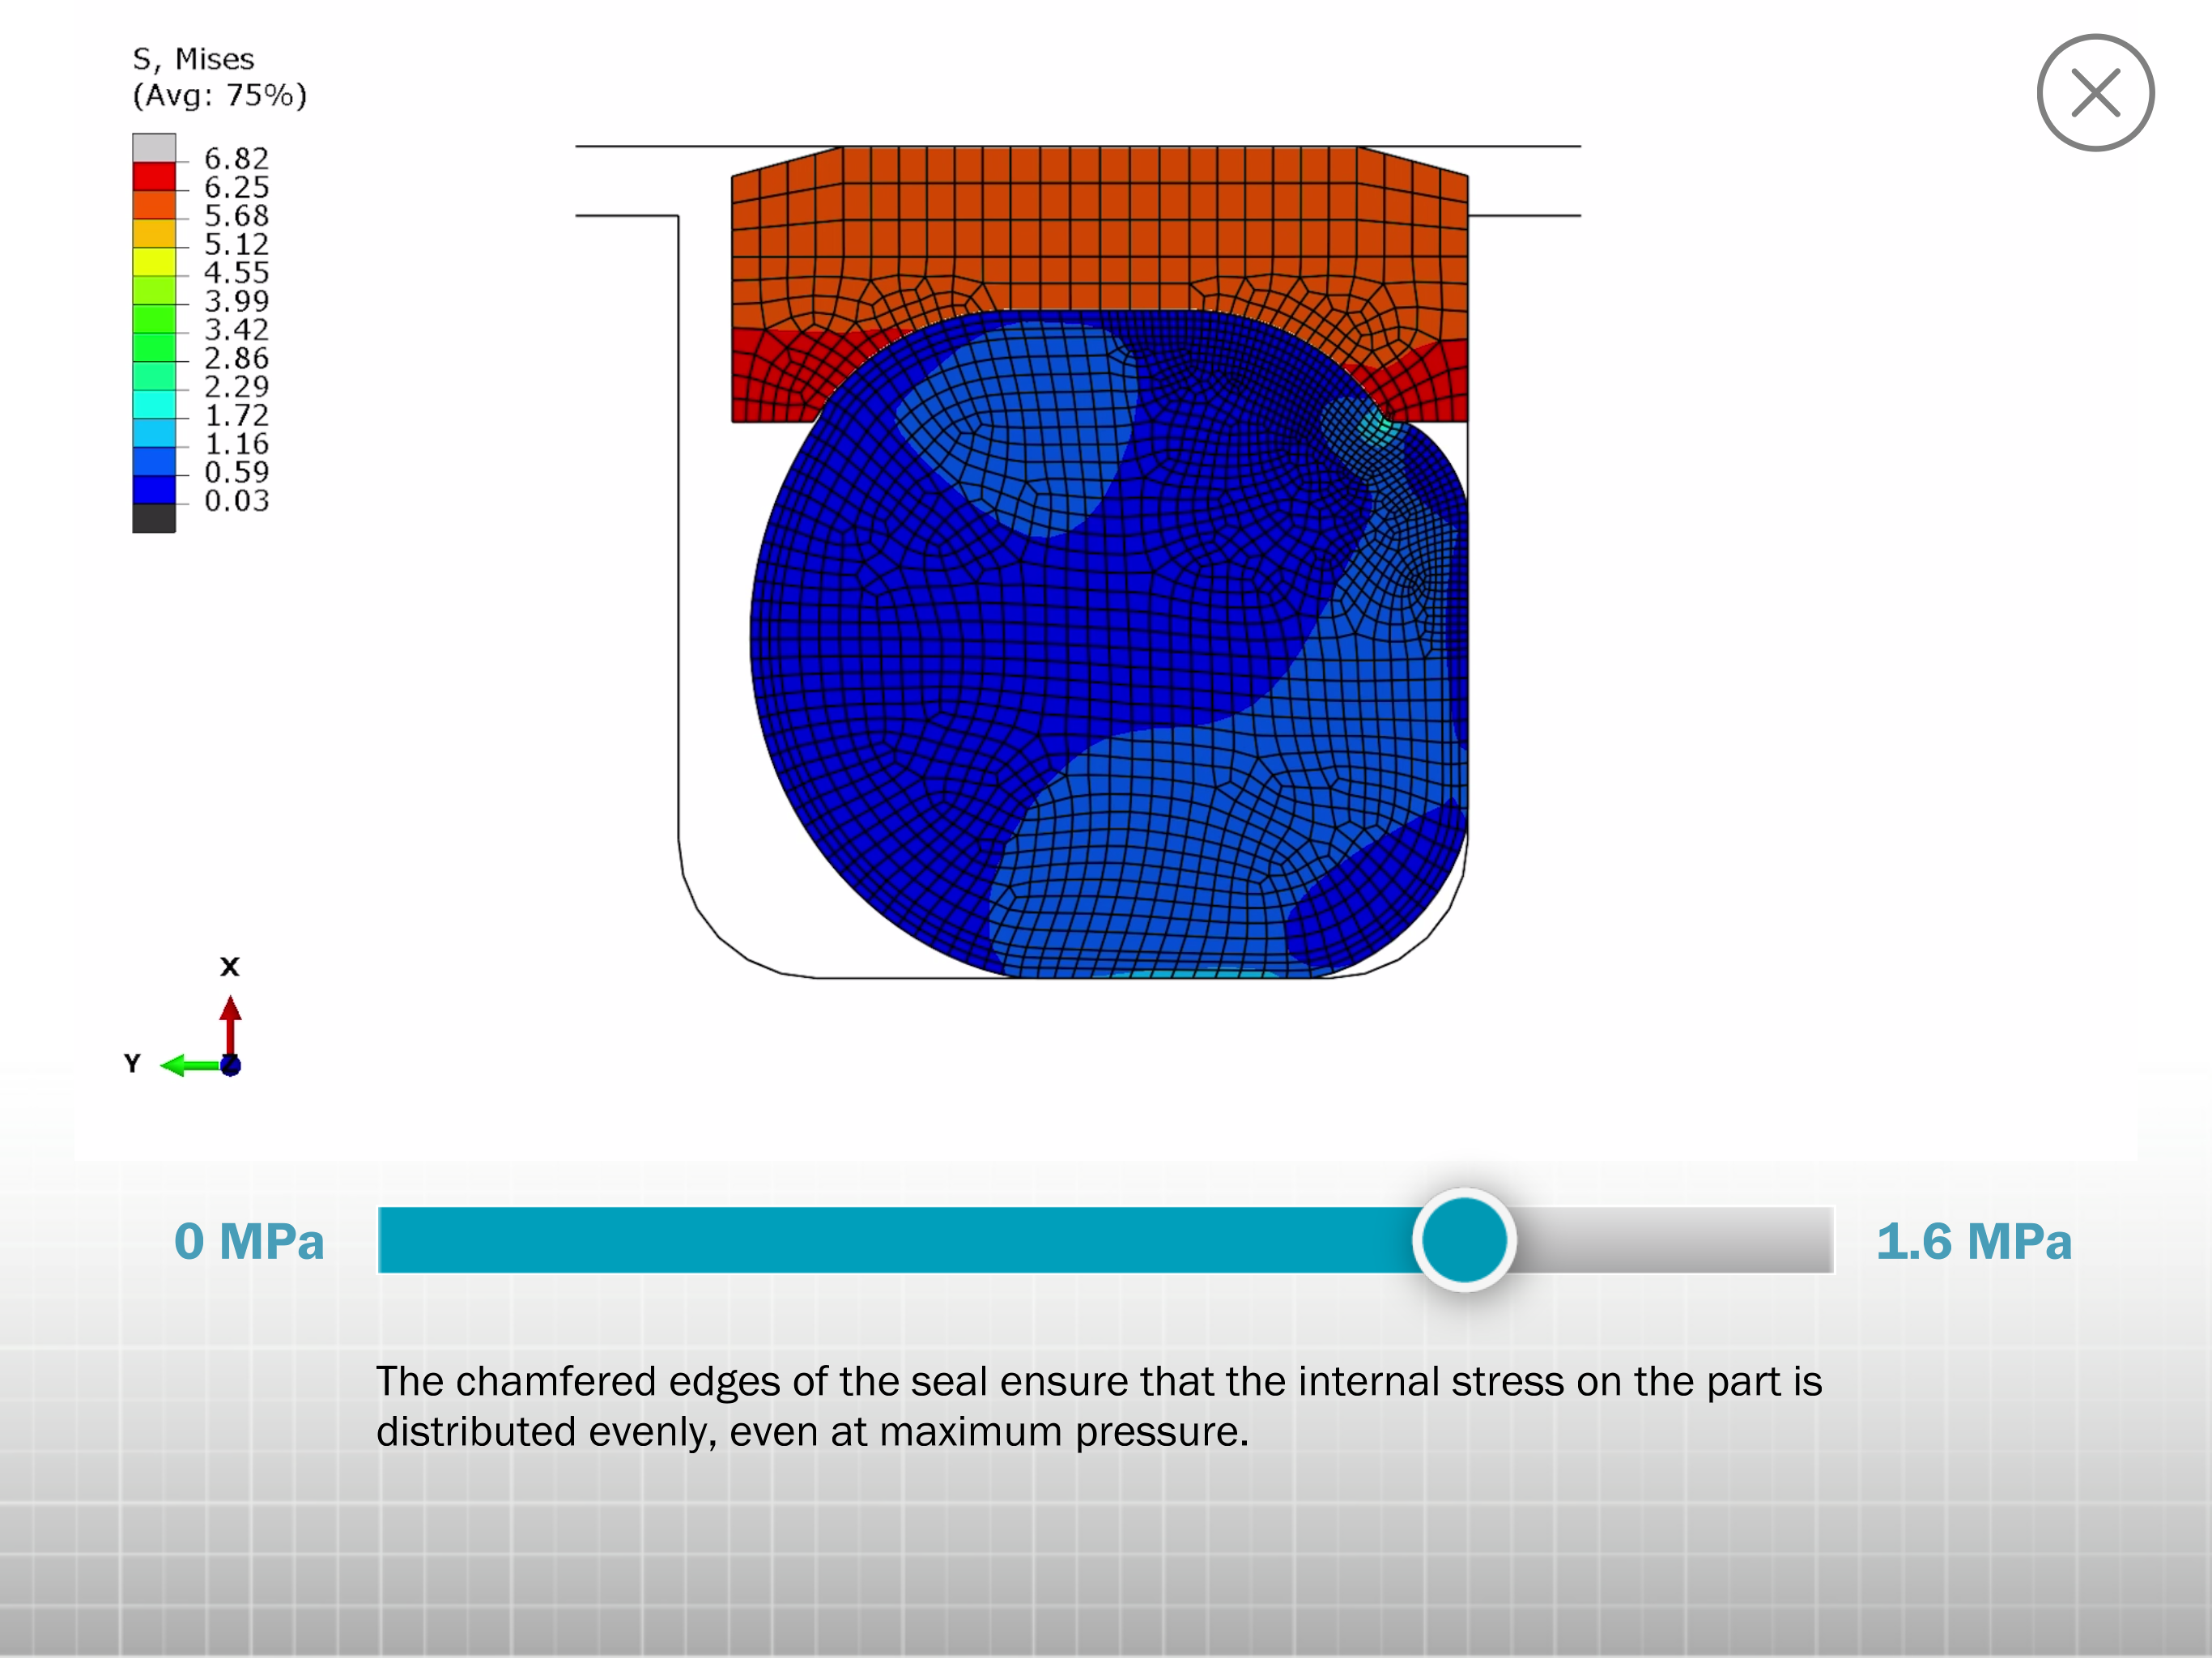Click the yellow legend color swatch

[x=154, y=262]
